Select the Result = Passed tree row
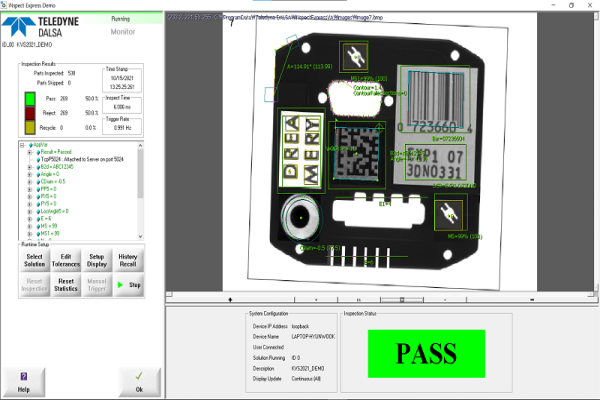Image resolution: width=600 pixels, height=400 pixels. coord(56,152)
